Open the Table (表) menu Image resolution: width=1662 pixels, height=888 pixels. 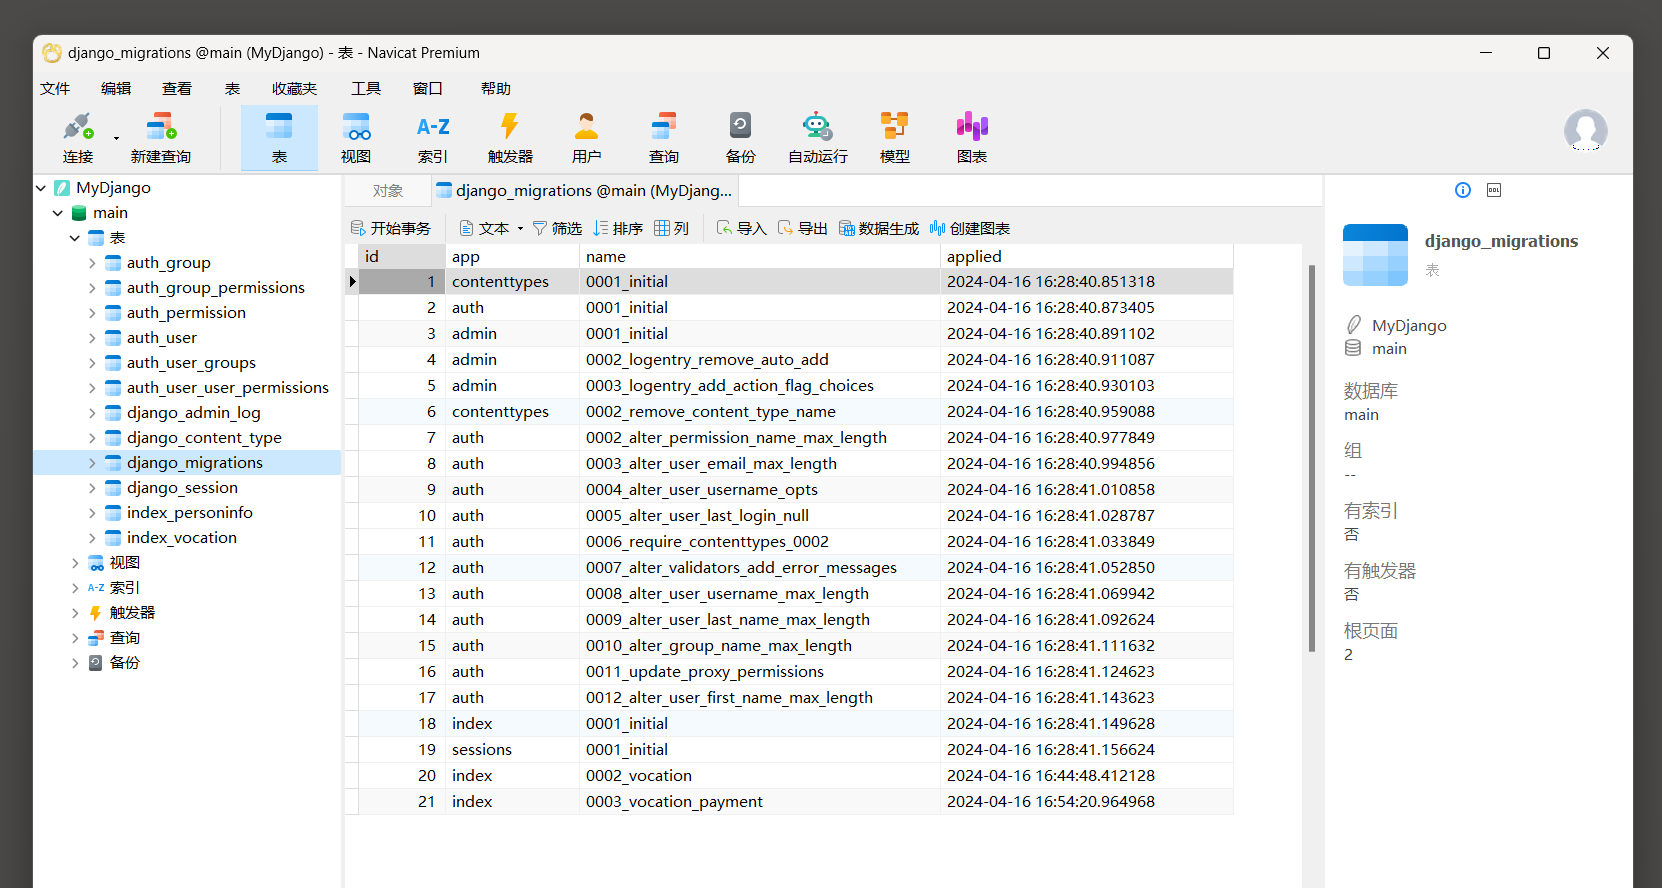tap(233, 89)
